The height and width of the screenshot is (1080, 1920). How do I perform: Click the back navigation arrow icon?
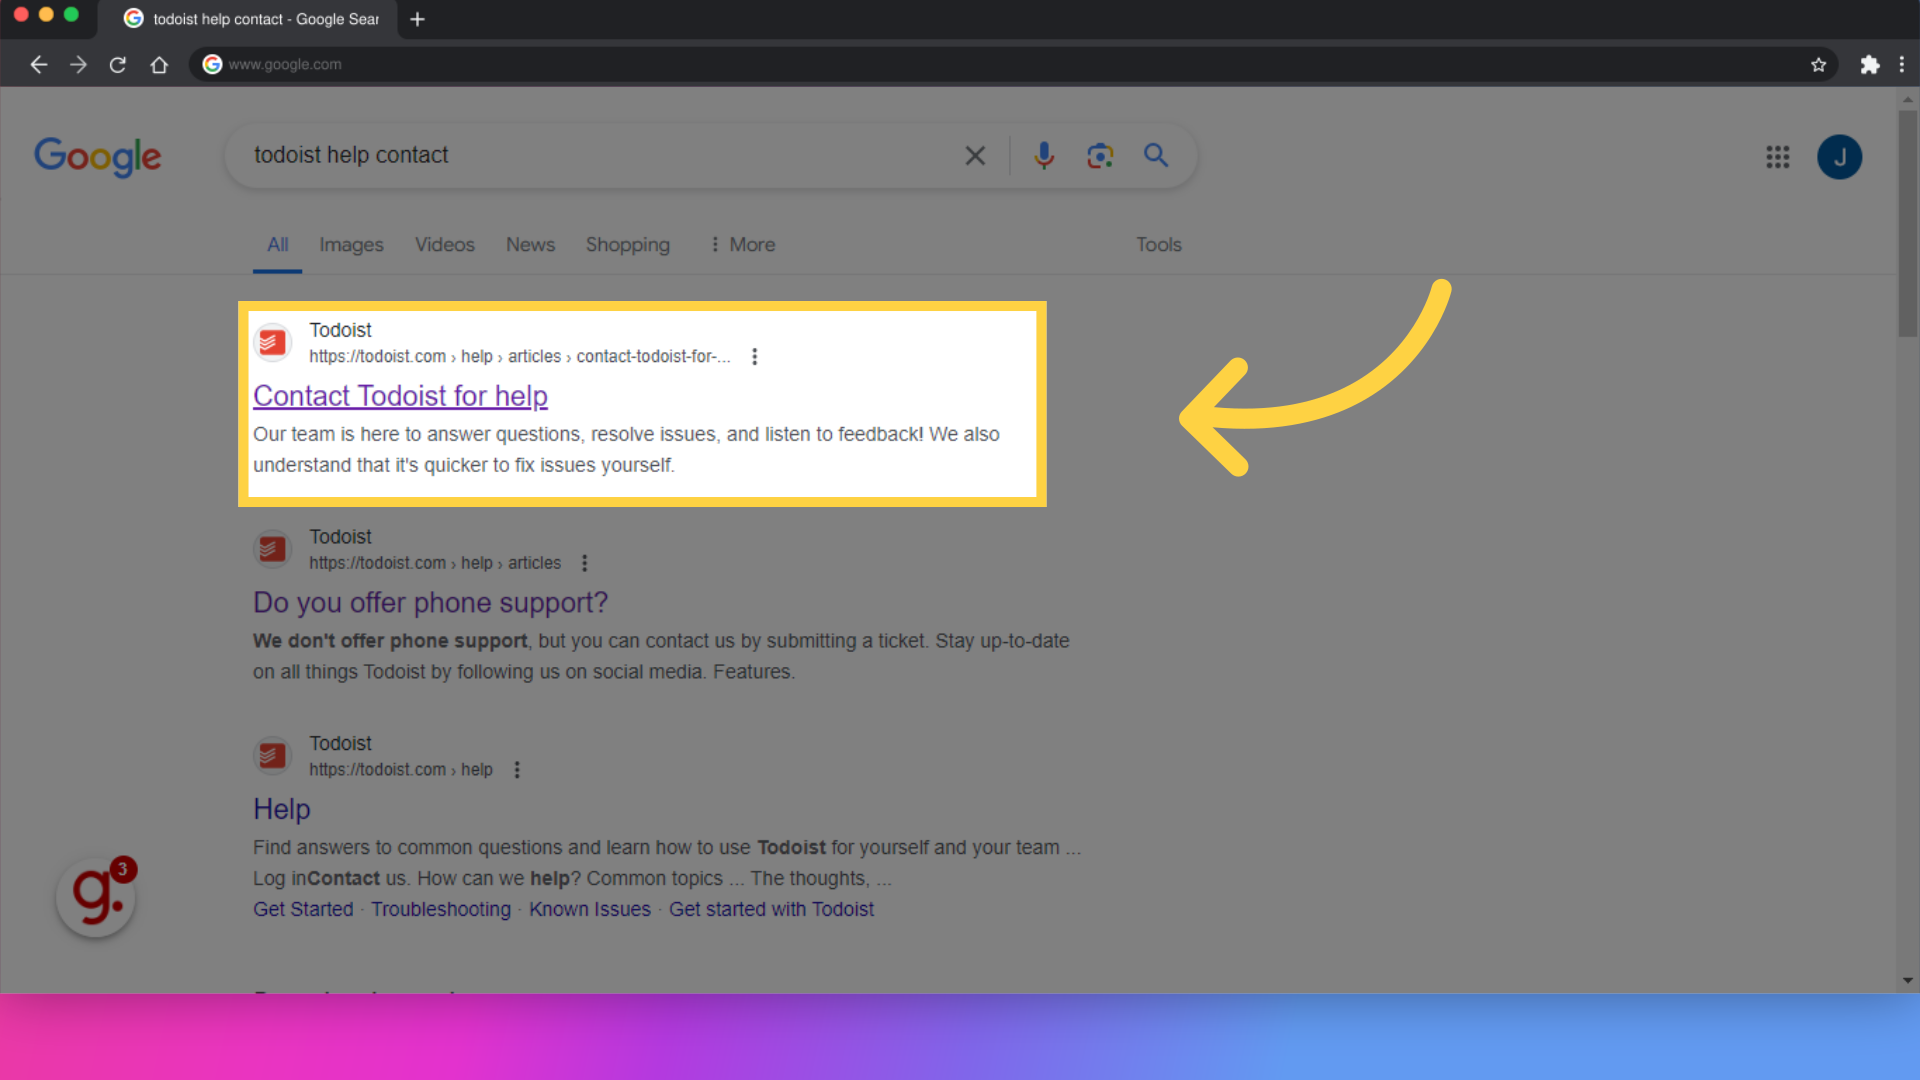tap(38, 63)
